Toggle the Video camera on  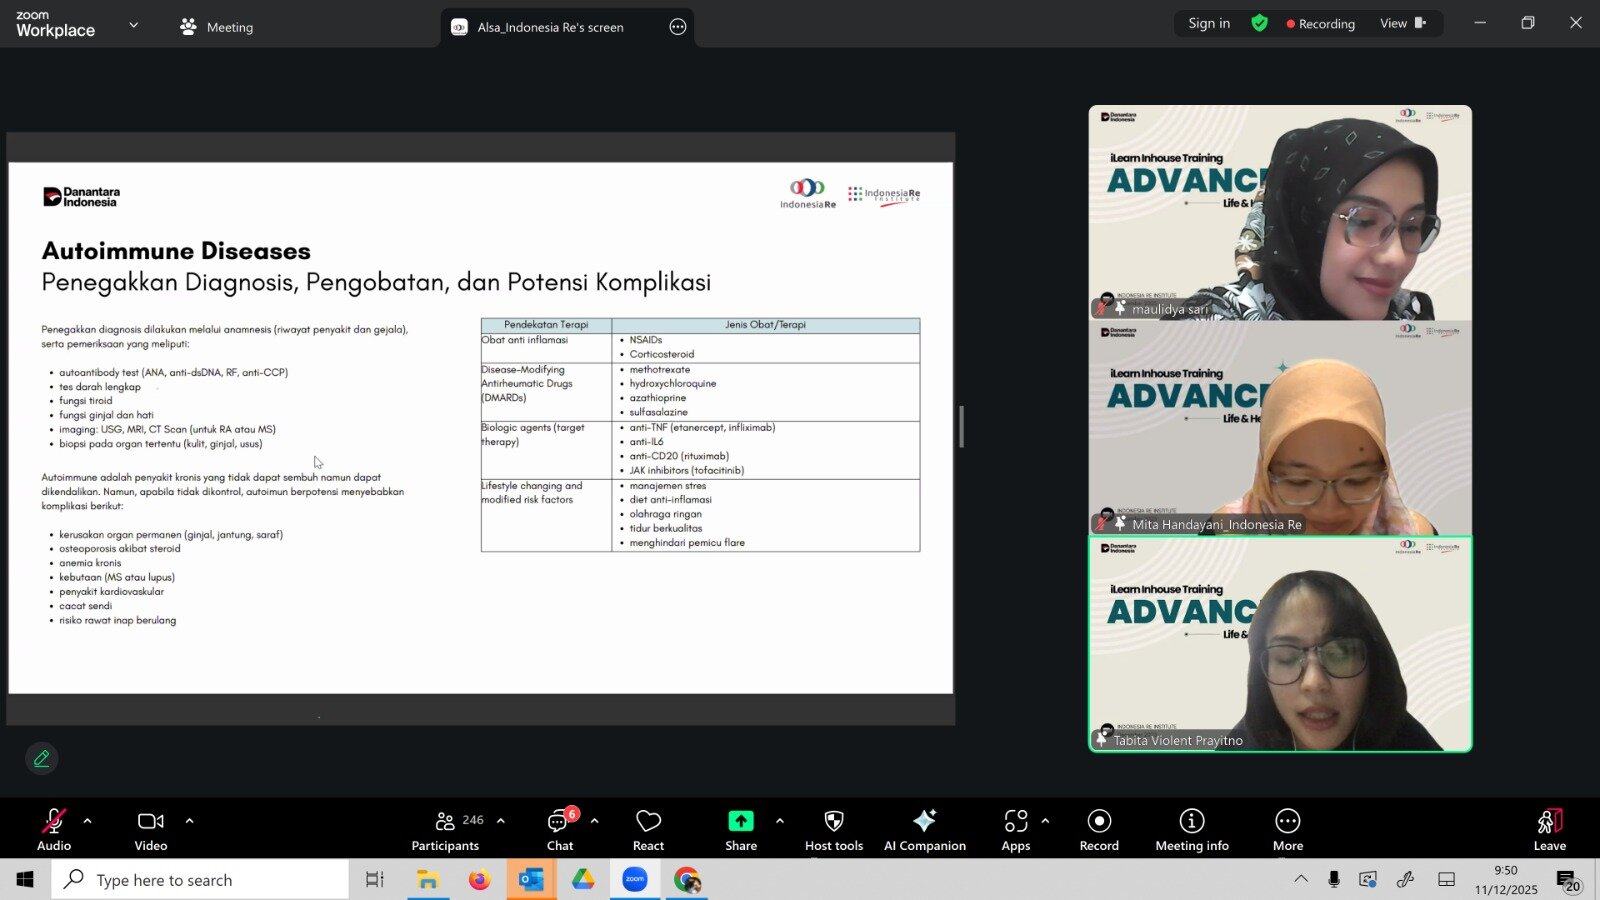(x=151, y=830)
